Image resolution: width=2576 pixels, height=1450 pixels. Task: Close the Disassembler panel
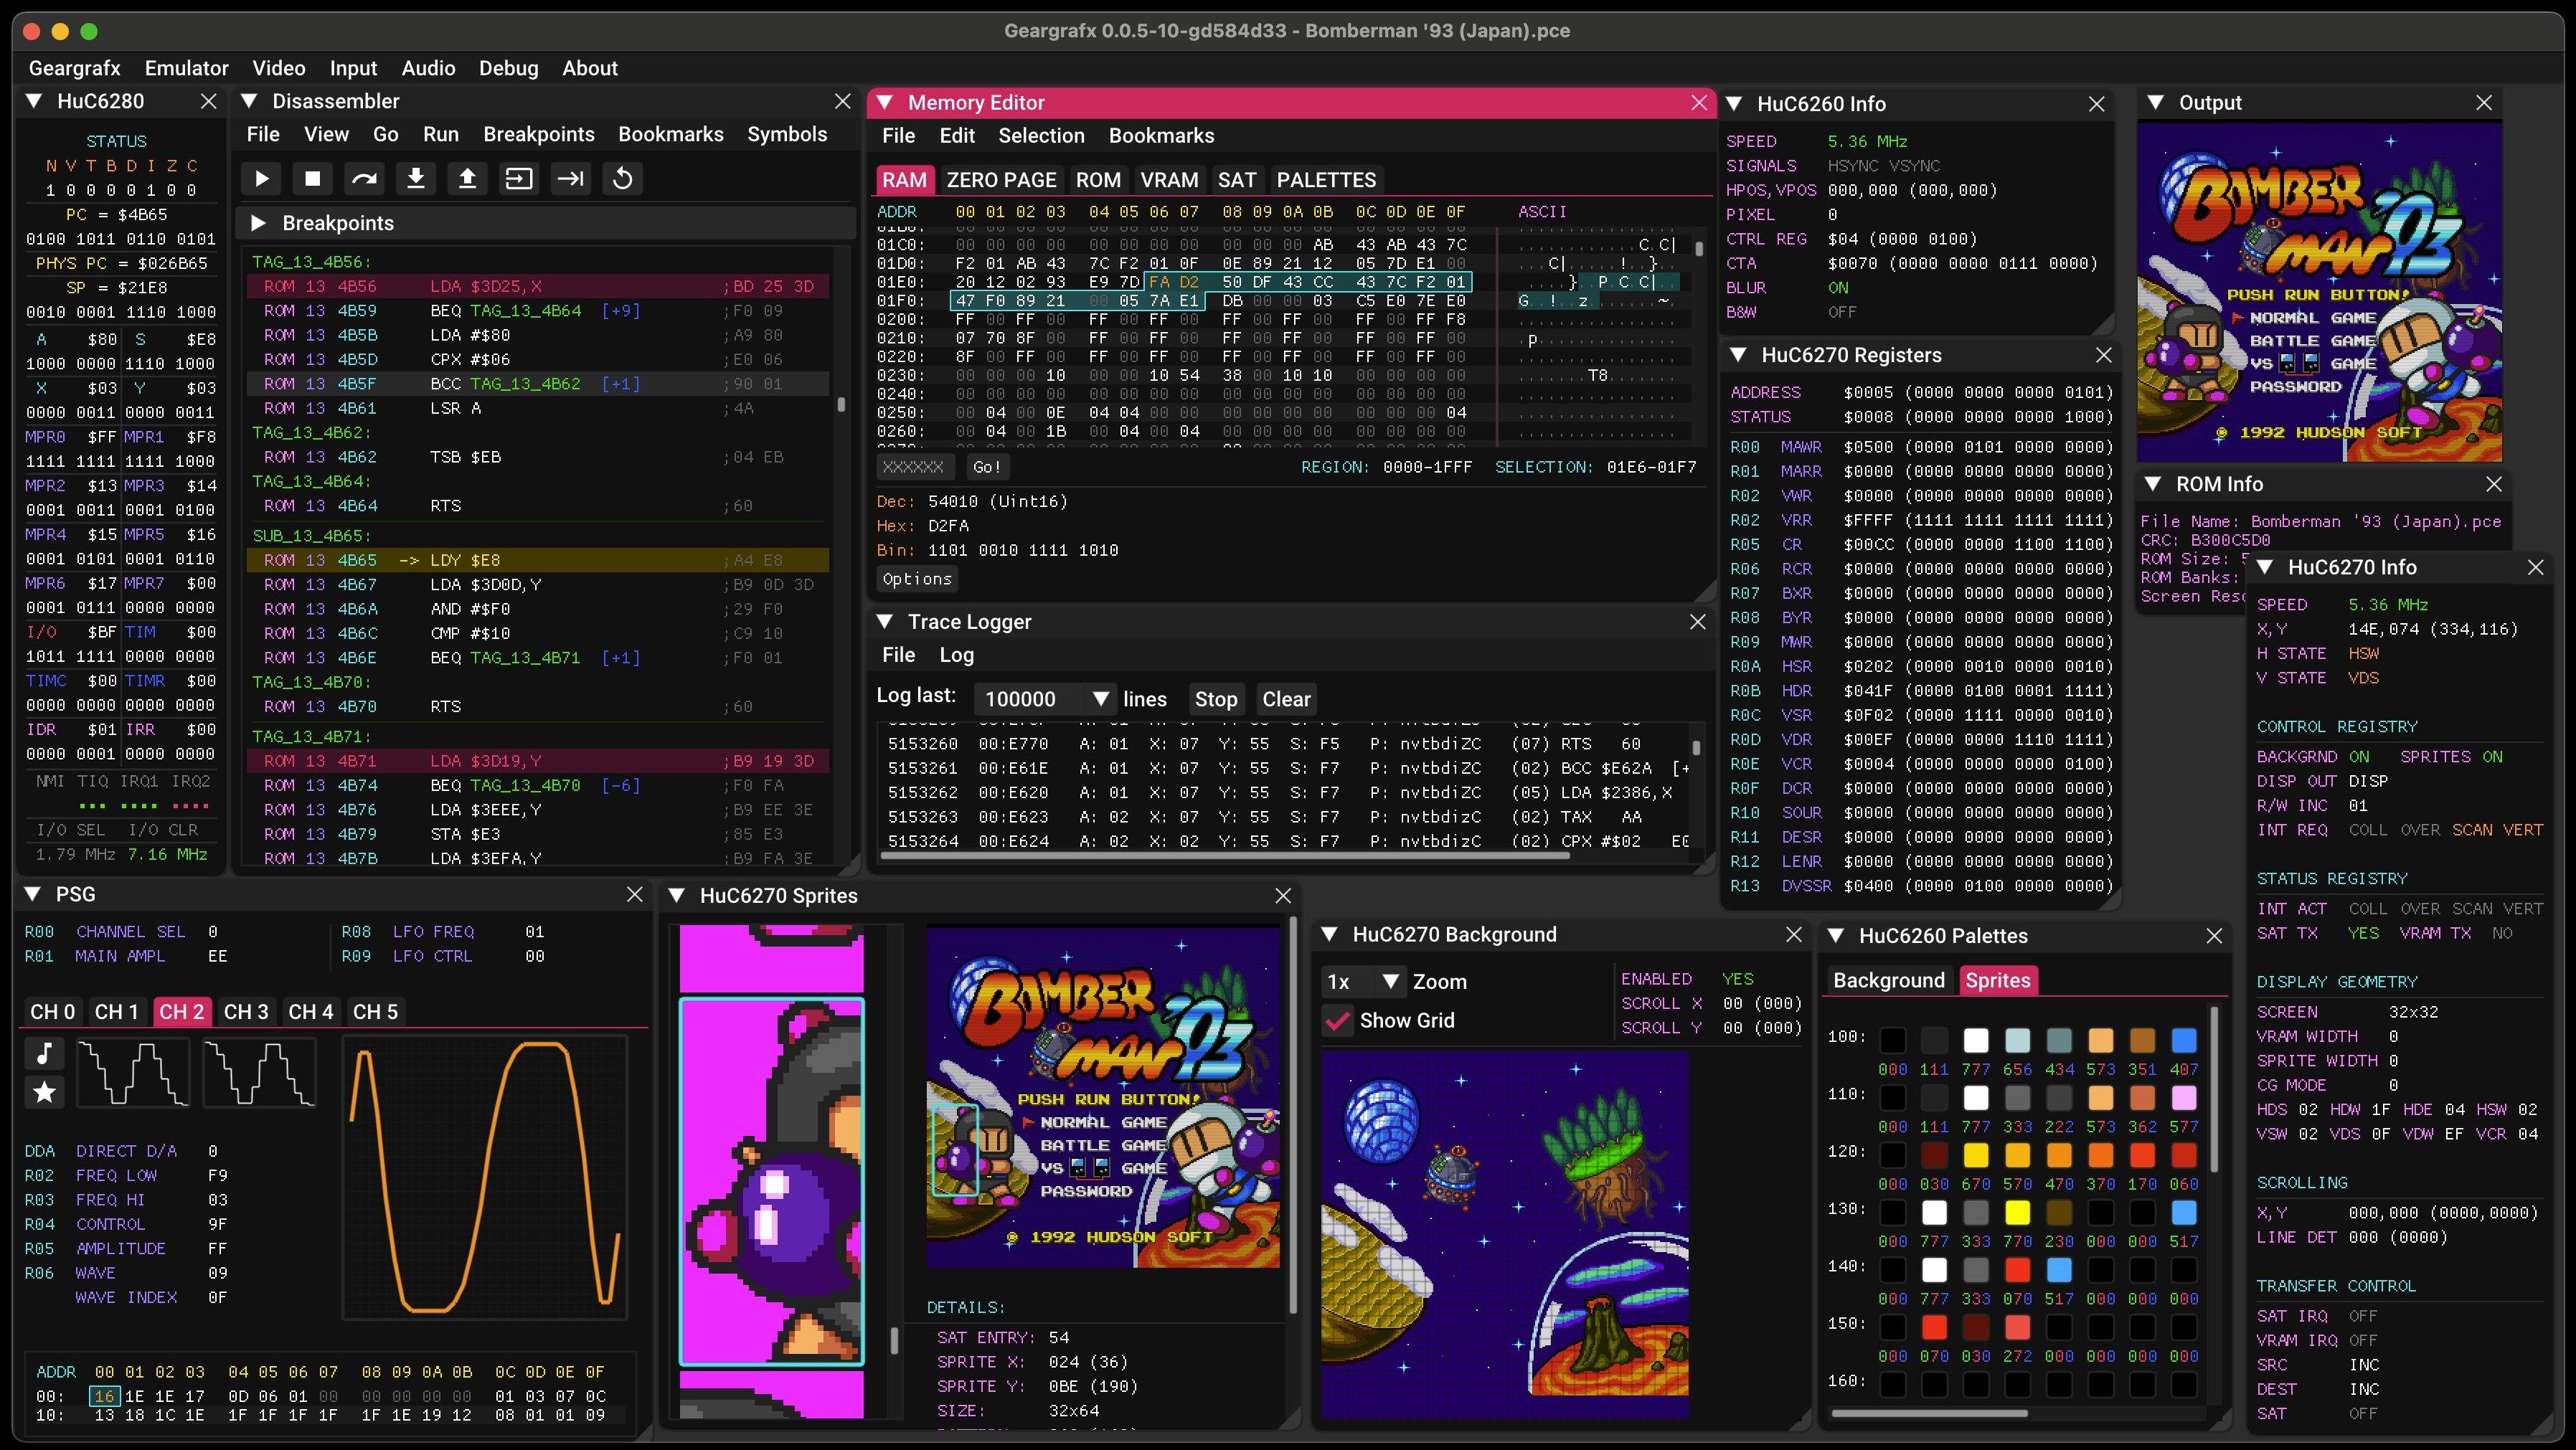842,101
